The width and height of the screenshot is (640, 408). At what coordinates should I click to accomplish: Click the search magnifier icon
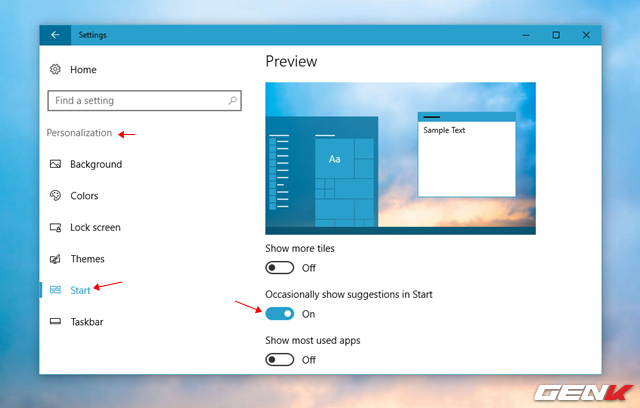232,100
